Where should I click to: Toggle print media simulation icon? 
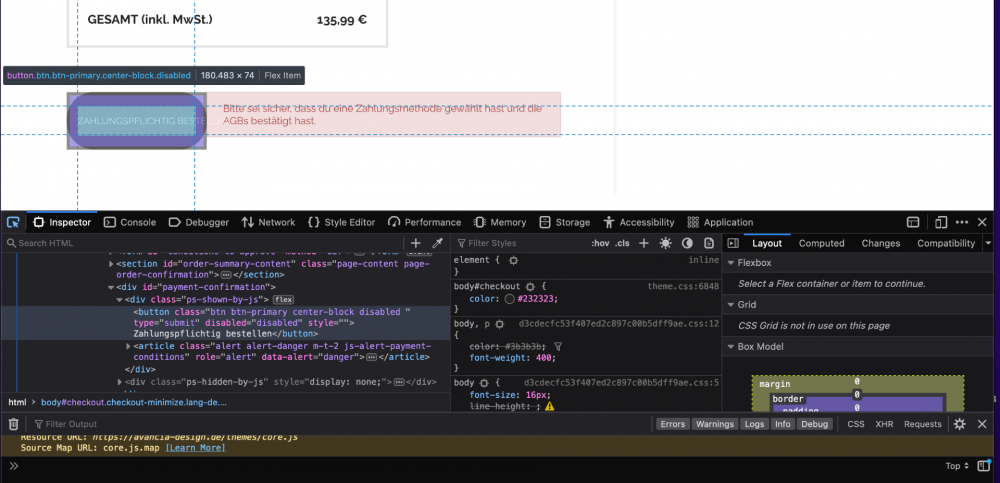coord(708,243)
